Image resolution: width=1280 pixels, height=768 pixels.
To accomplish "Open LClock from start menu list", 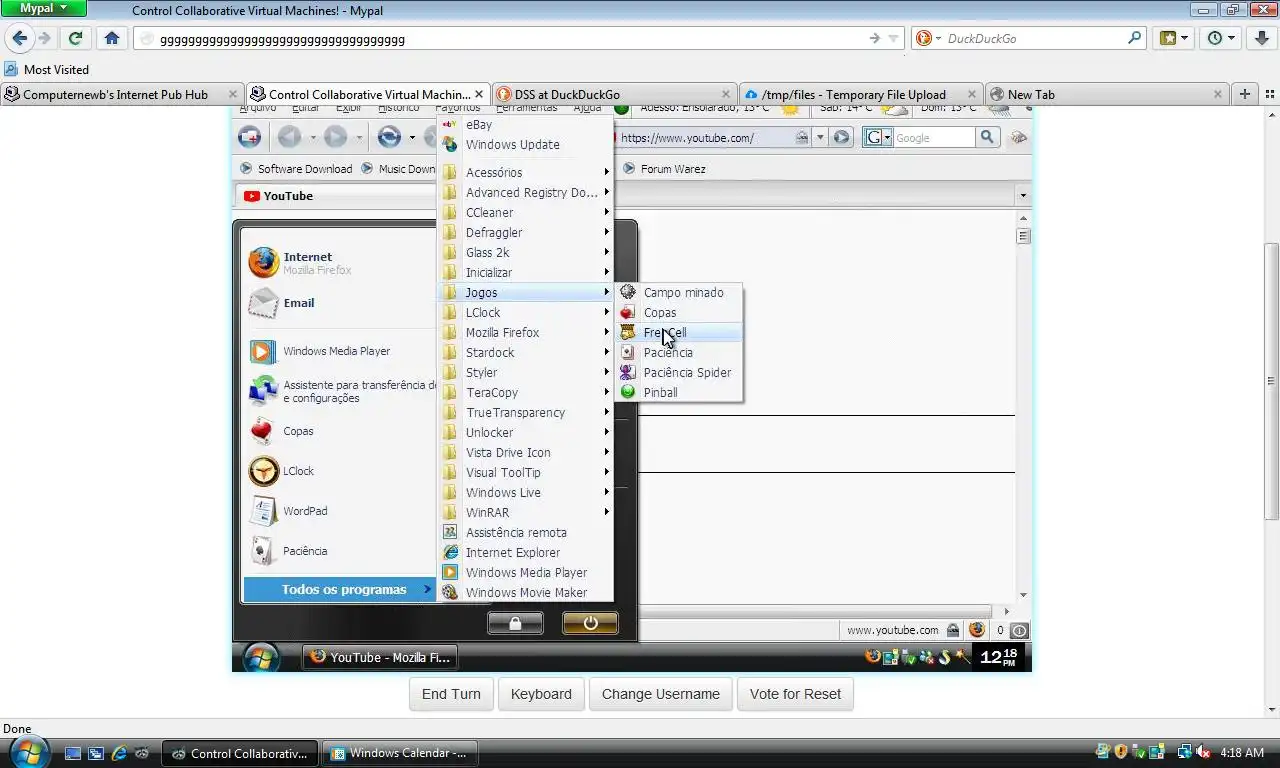I will (340, 471).
